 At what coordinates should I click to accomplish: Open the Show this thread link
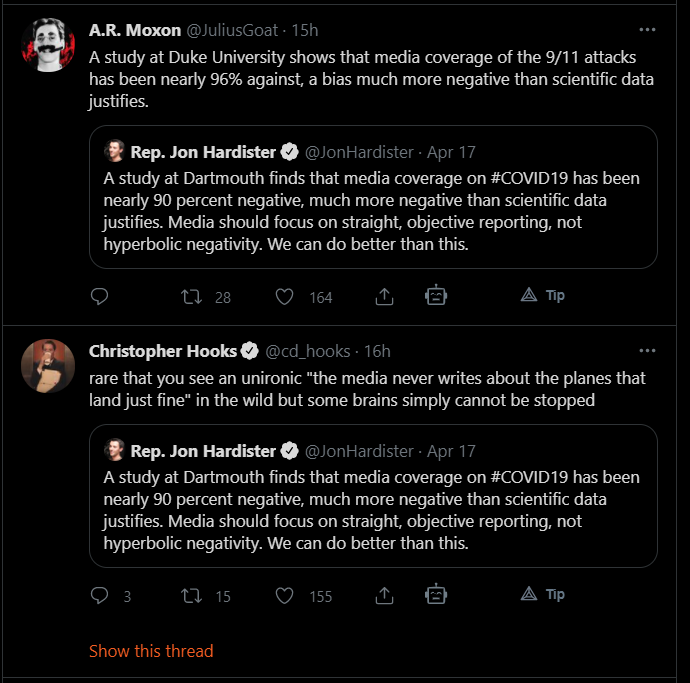[151, 651]
